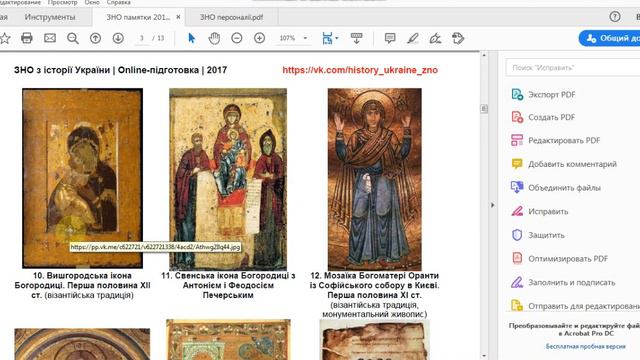
Task: Switch to ЗНО персоналії.pdf tab
Action: point(231,17)
